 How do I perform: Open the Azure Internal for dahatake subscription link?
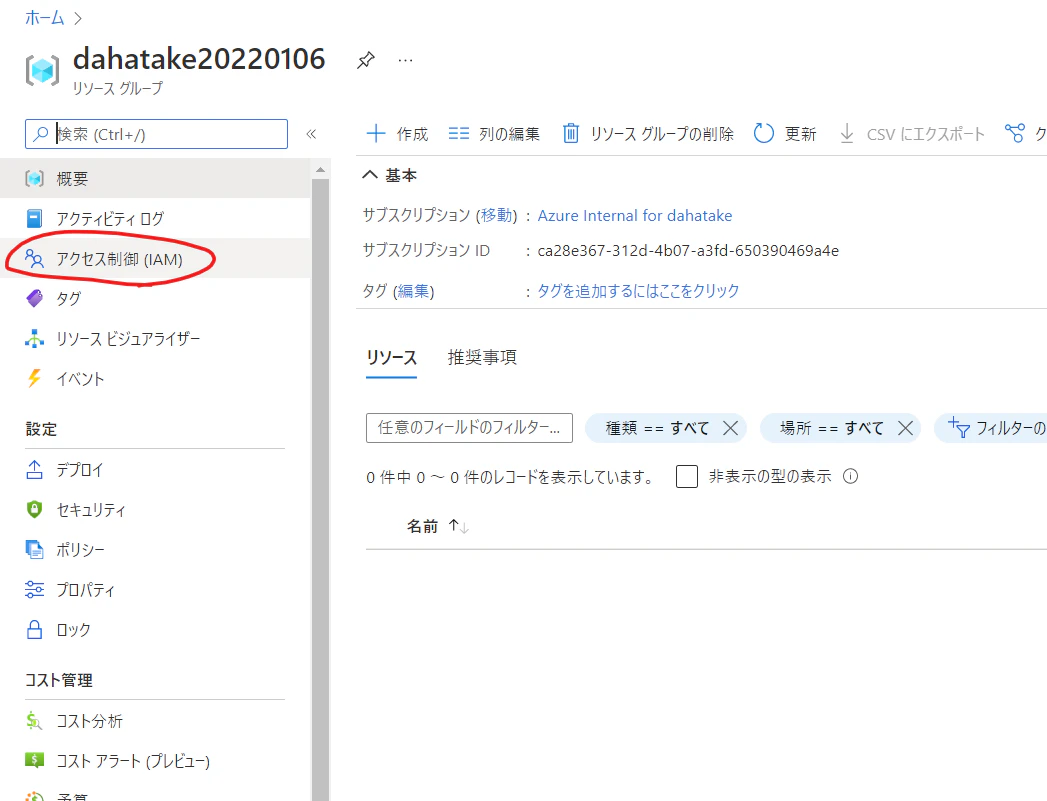[x=635, y=216]
